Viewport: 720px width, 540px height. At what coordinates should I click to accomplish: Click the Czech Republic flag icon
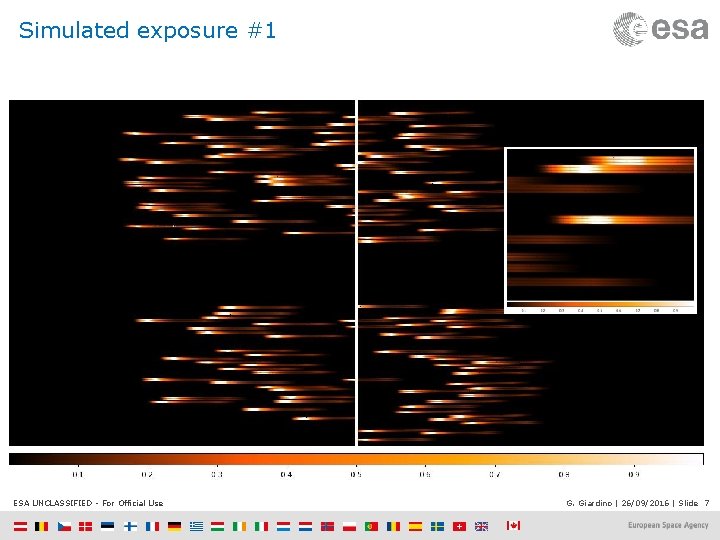pos(64,526)
